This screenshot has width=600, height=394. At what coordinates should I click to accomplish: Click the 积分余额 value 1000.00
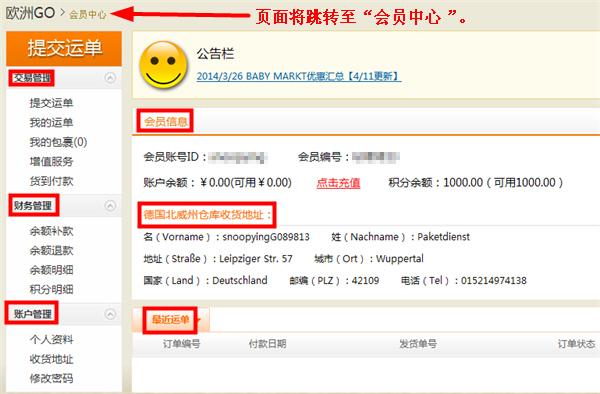463,182
